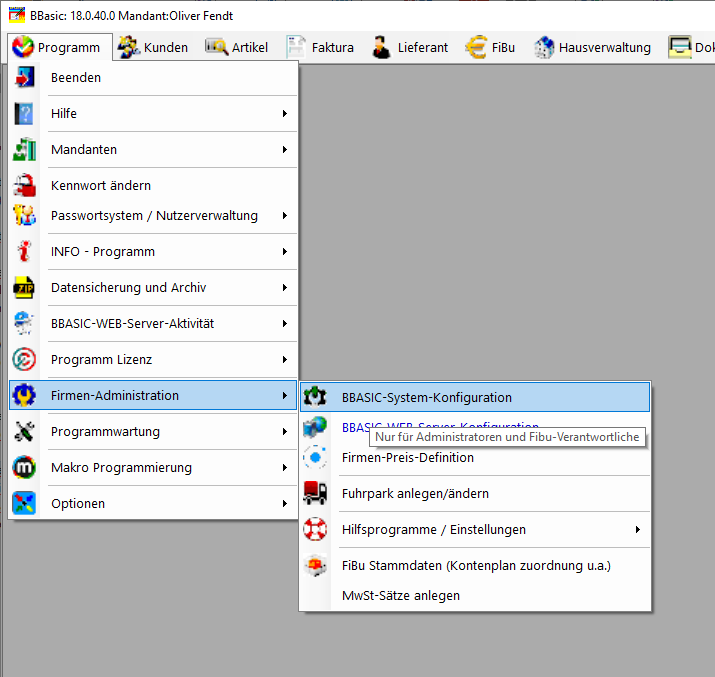Click the Makro Programmierung 'm' icon

tap(24, 468)
